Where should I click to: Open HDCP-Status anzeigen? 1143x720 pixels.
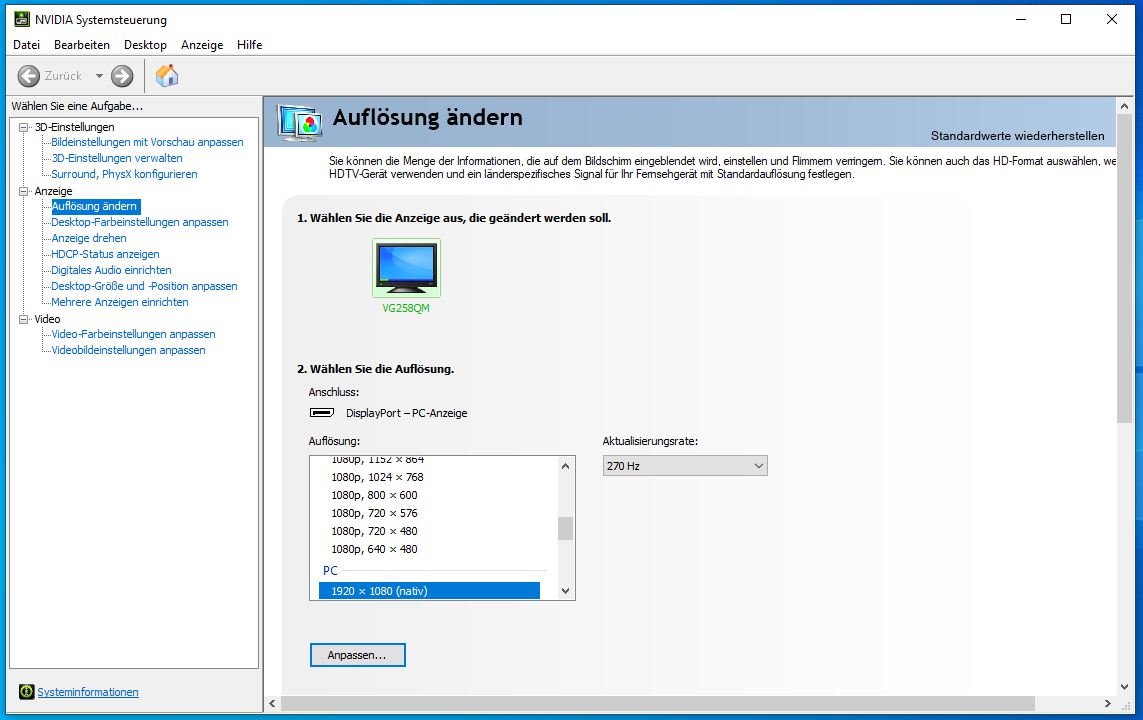point(105,254)
